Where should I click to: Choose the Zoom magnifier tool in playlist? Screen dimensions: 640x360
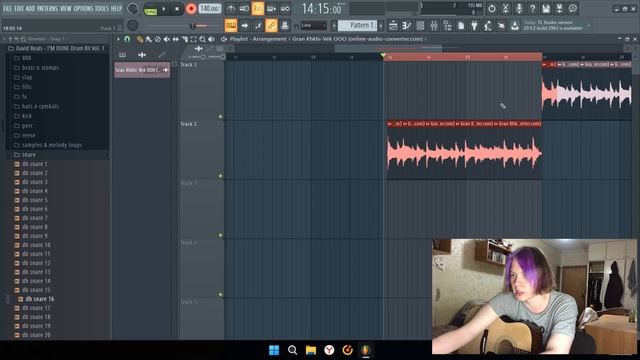tap(202, 39)
